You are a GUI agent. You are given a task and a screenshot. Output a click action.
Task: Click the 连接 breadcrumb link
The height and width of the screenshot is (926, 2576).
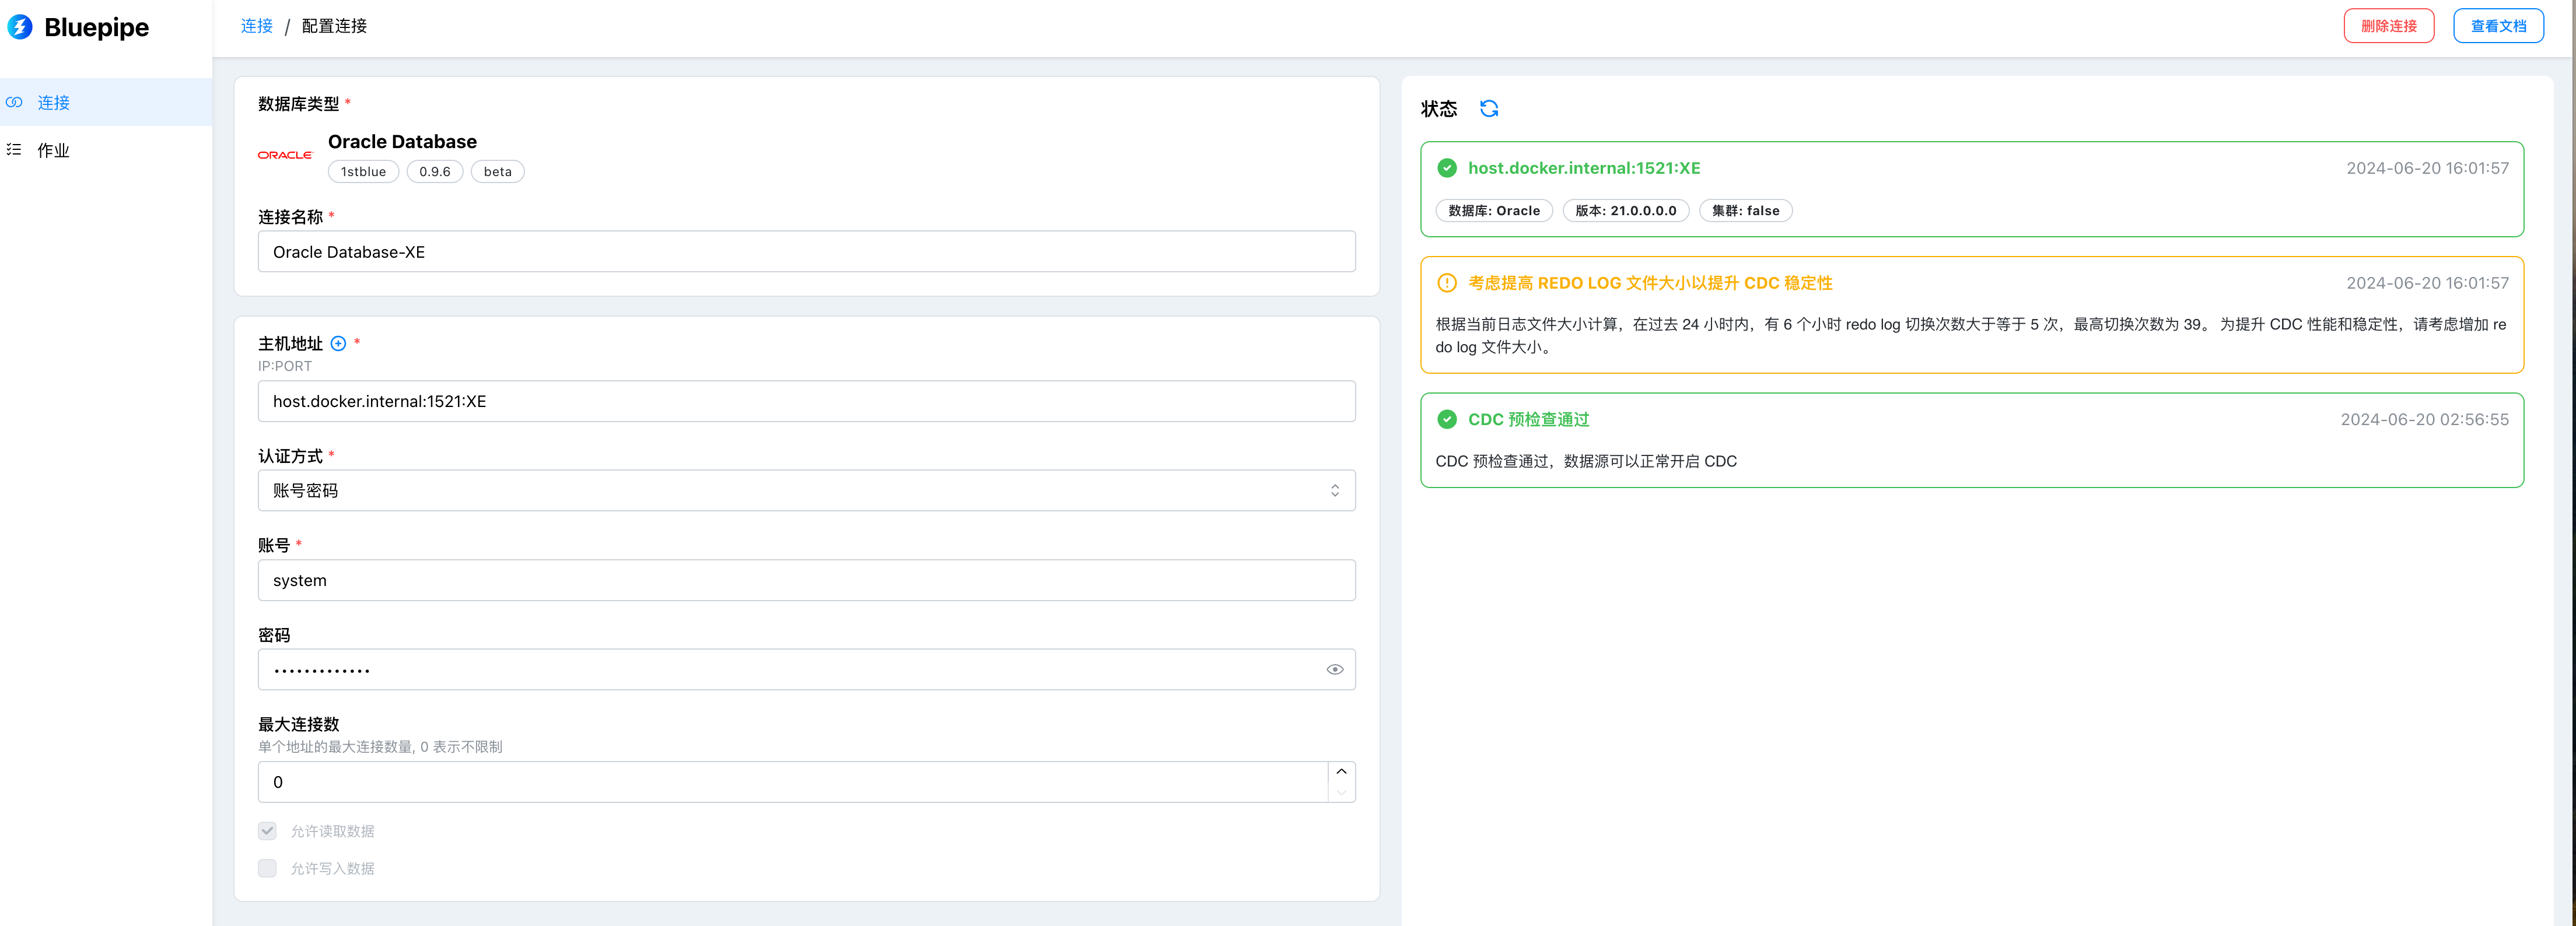point(257,26)
